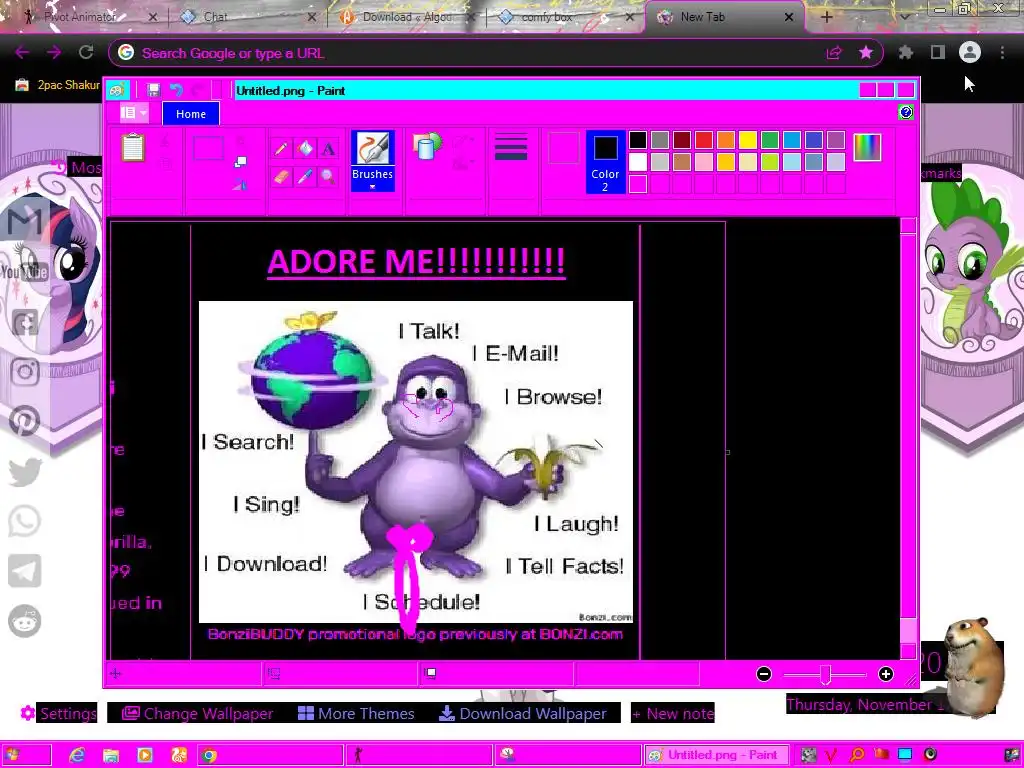Screen dimensions: 1024x768
Task: Activate the Color 2 swatch button
Action: [605, 162]
